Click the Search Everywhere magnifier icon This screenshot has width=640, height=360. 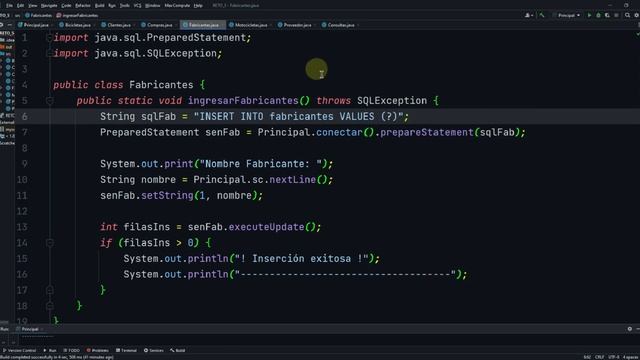click(627, 16)
